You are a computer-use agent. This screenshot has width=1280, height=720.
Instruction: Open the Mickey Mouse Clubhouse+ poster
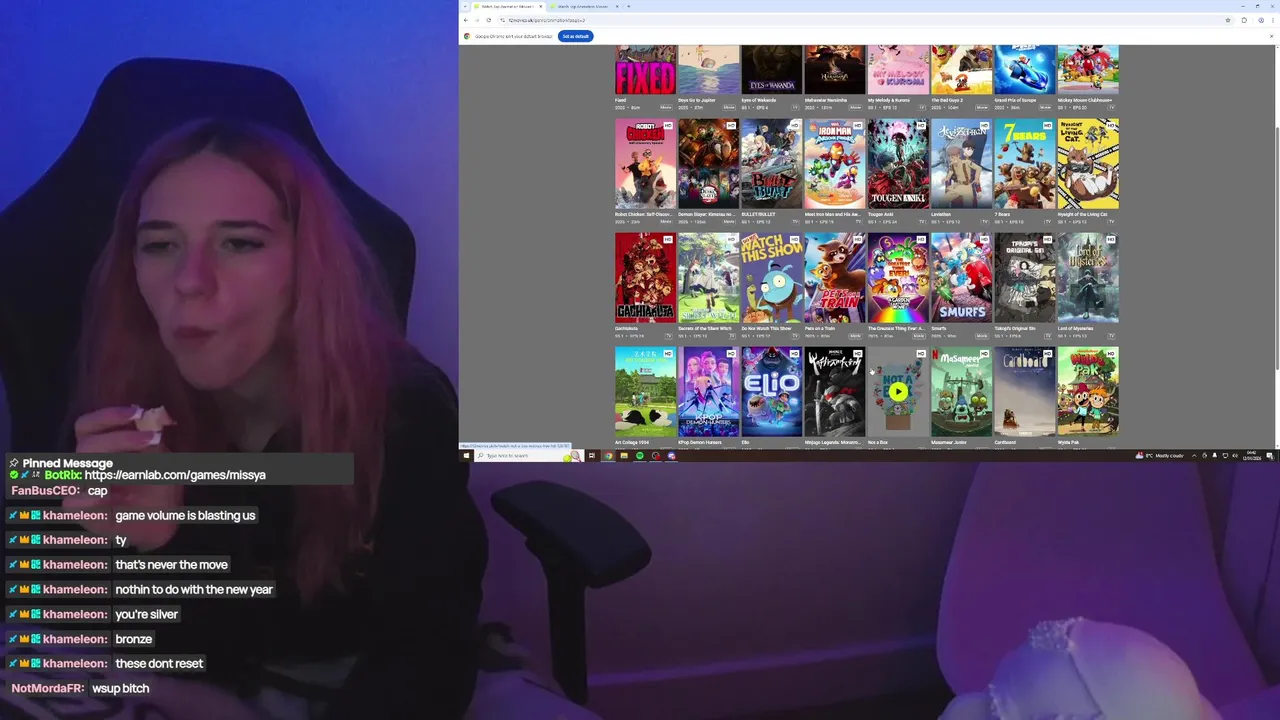(1088, 70)
